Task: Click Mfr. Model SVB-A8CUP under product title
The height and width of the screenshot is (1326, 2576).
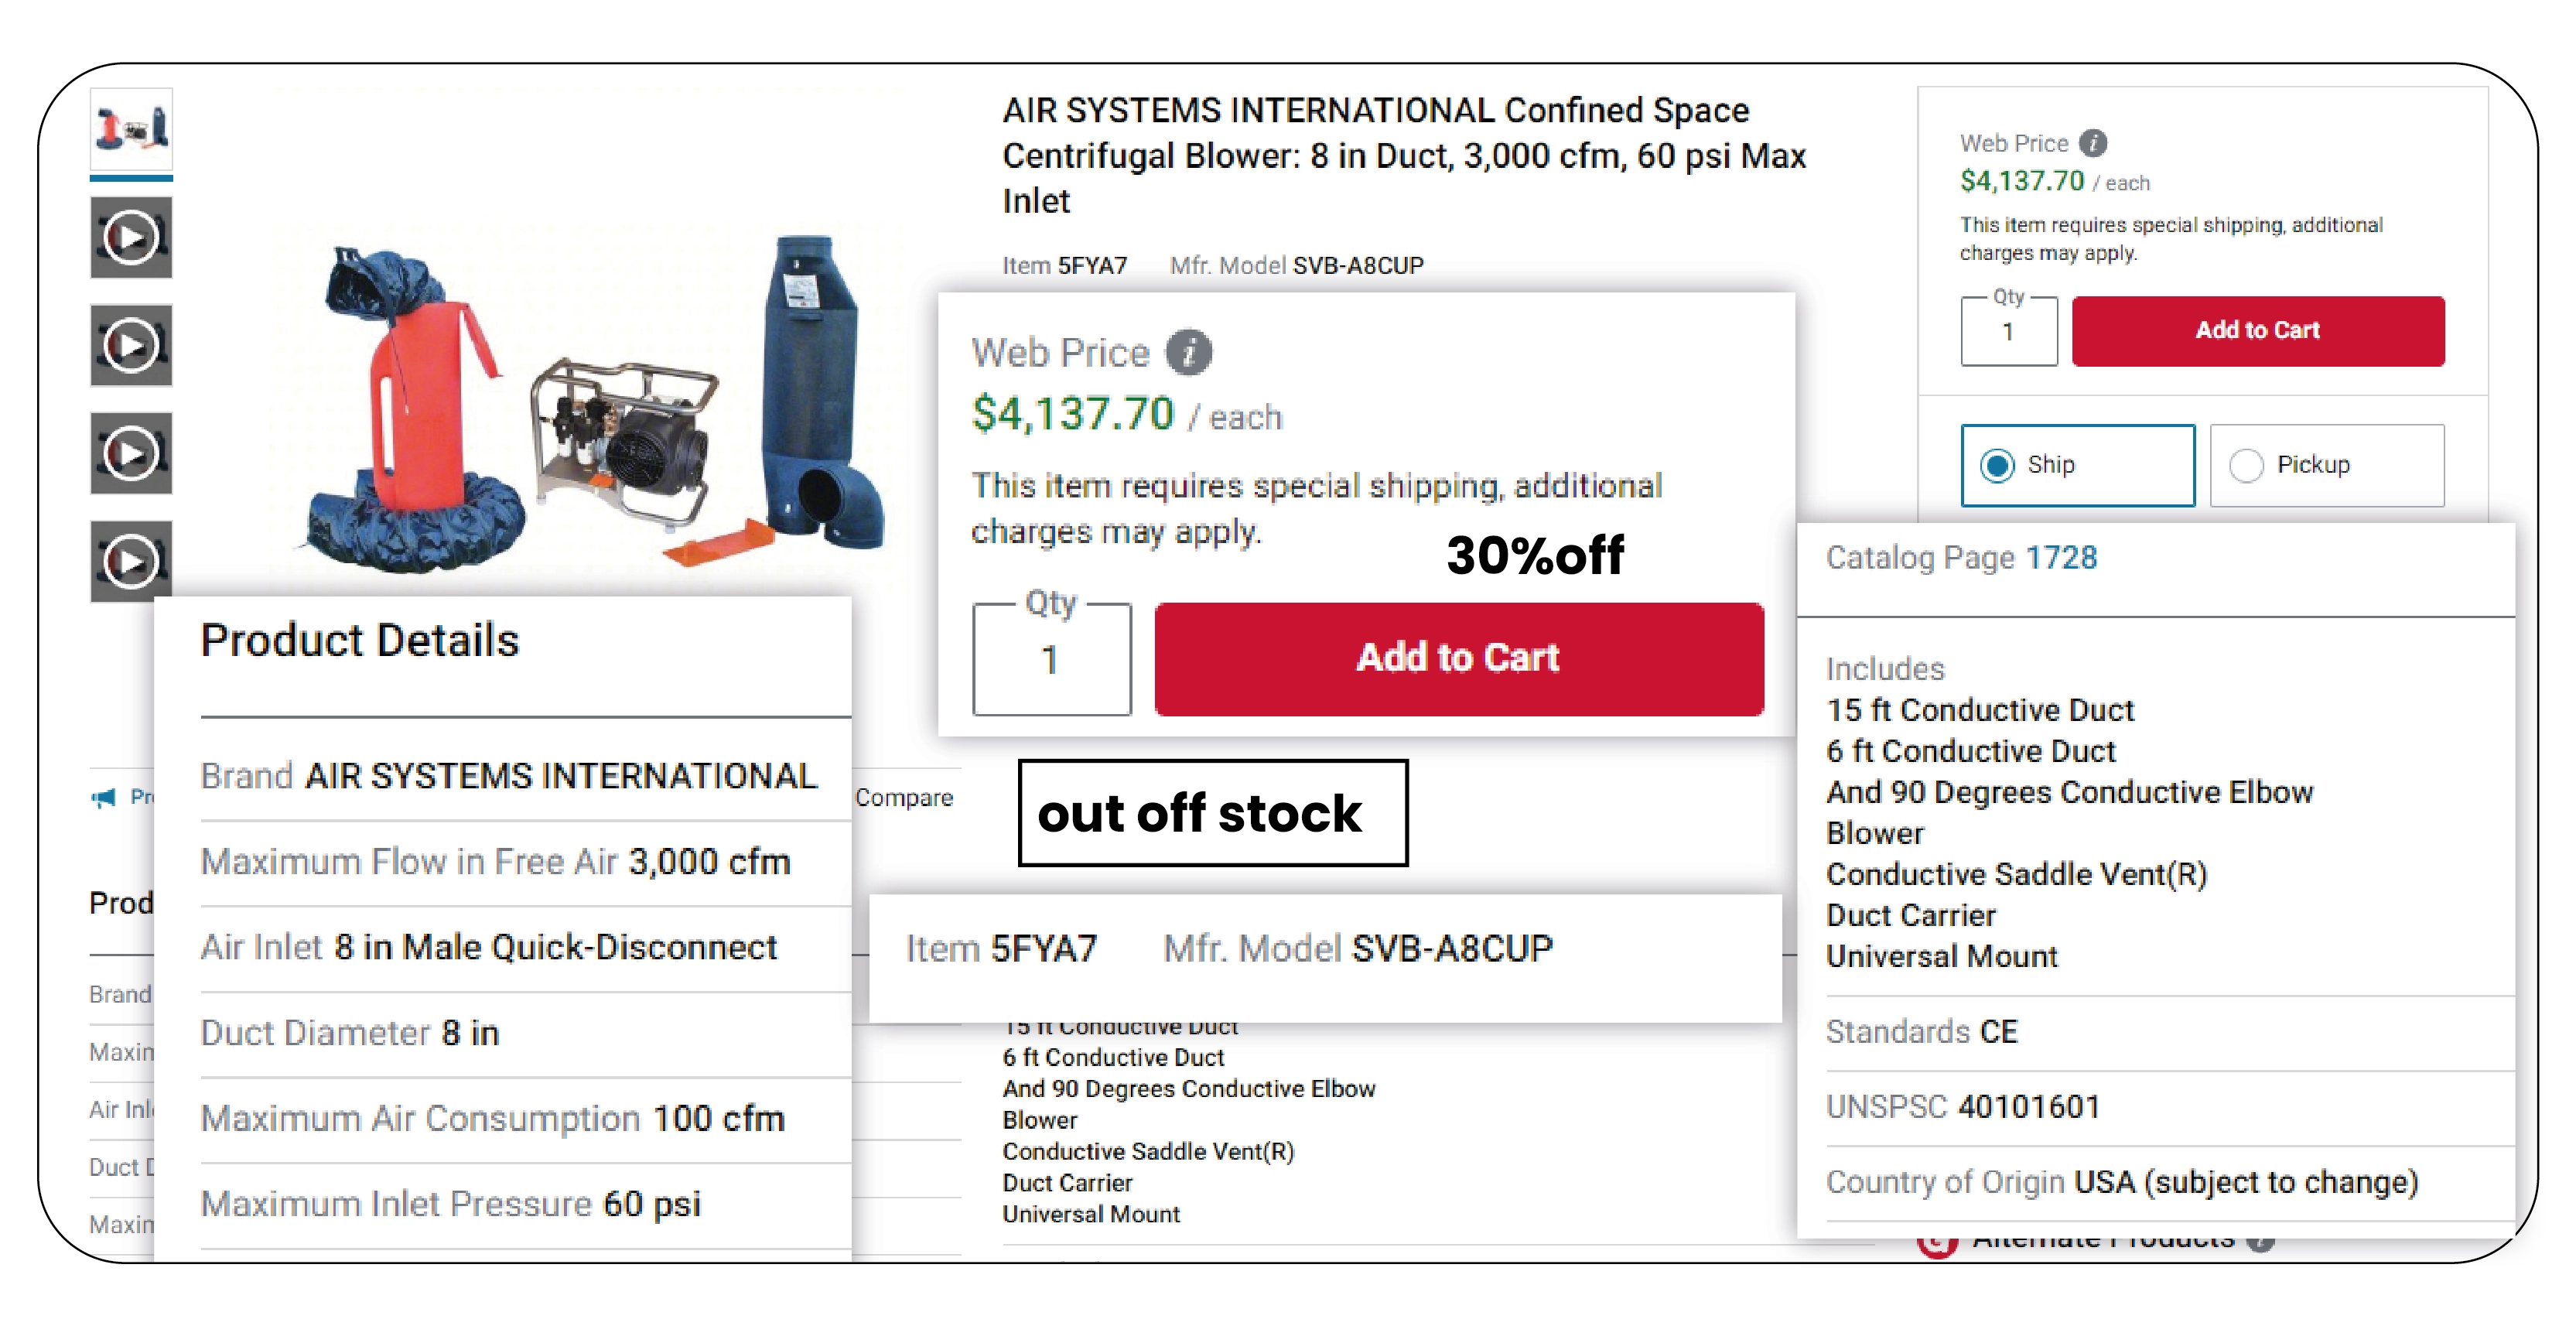Action: [1297, 266]
